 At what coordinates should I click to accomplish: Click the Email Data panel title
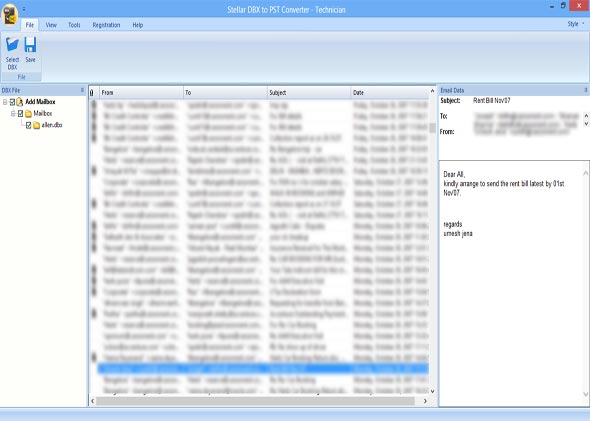click(x=452, y=90)
